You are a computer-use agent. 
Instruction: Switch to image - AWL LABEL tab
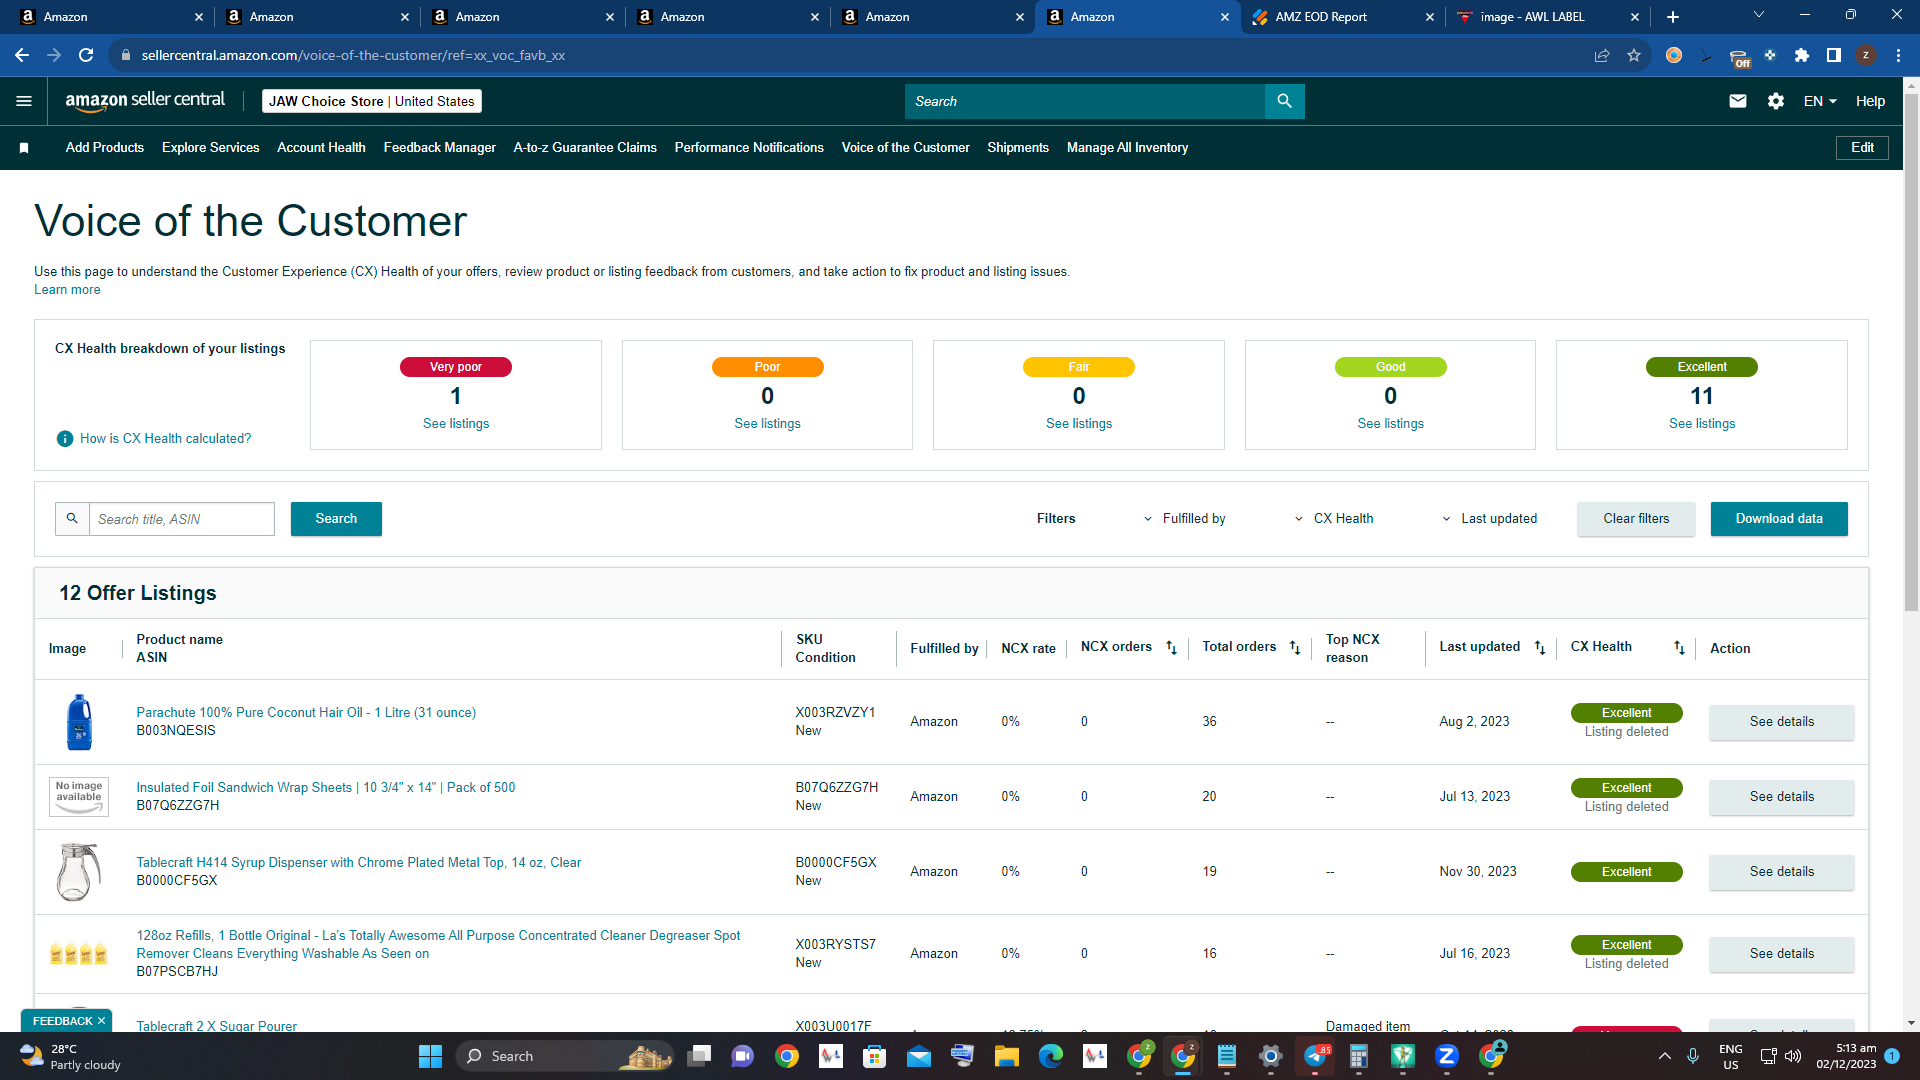click(1547, 17)
